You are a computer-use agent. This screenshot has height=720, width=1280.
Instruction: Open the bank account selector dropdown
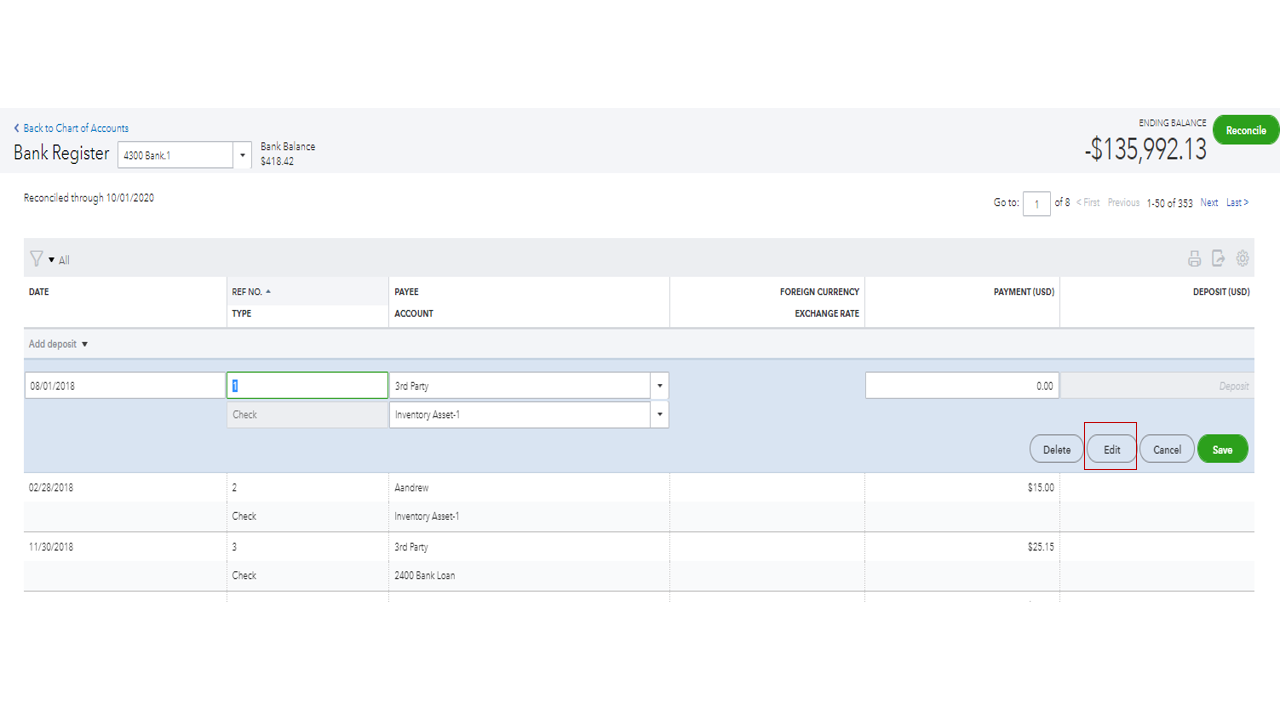click(x=242, y=154)
